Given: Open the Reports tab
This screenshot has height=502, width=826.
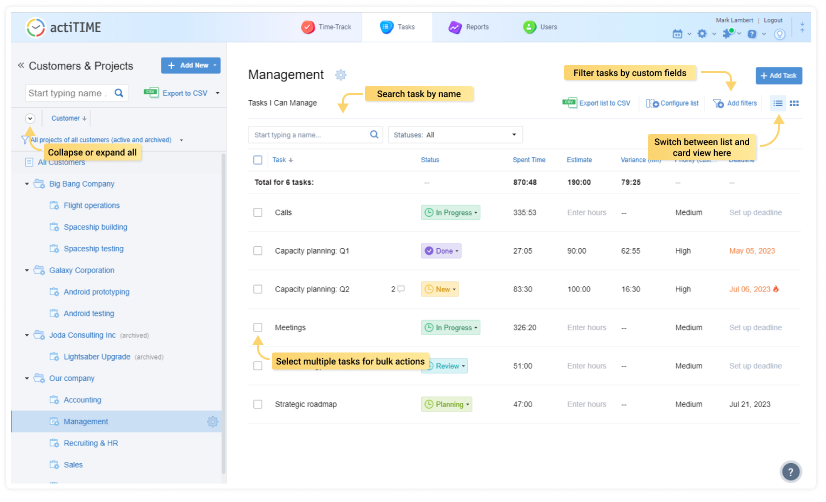Looking at the screenshot, I should 469,27.
